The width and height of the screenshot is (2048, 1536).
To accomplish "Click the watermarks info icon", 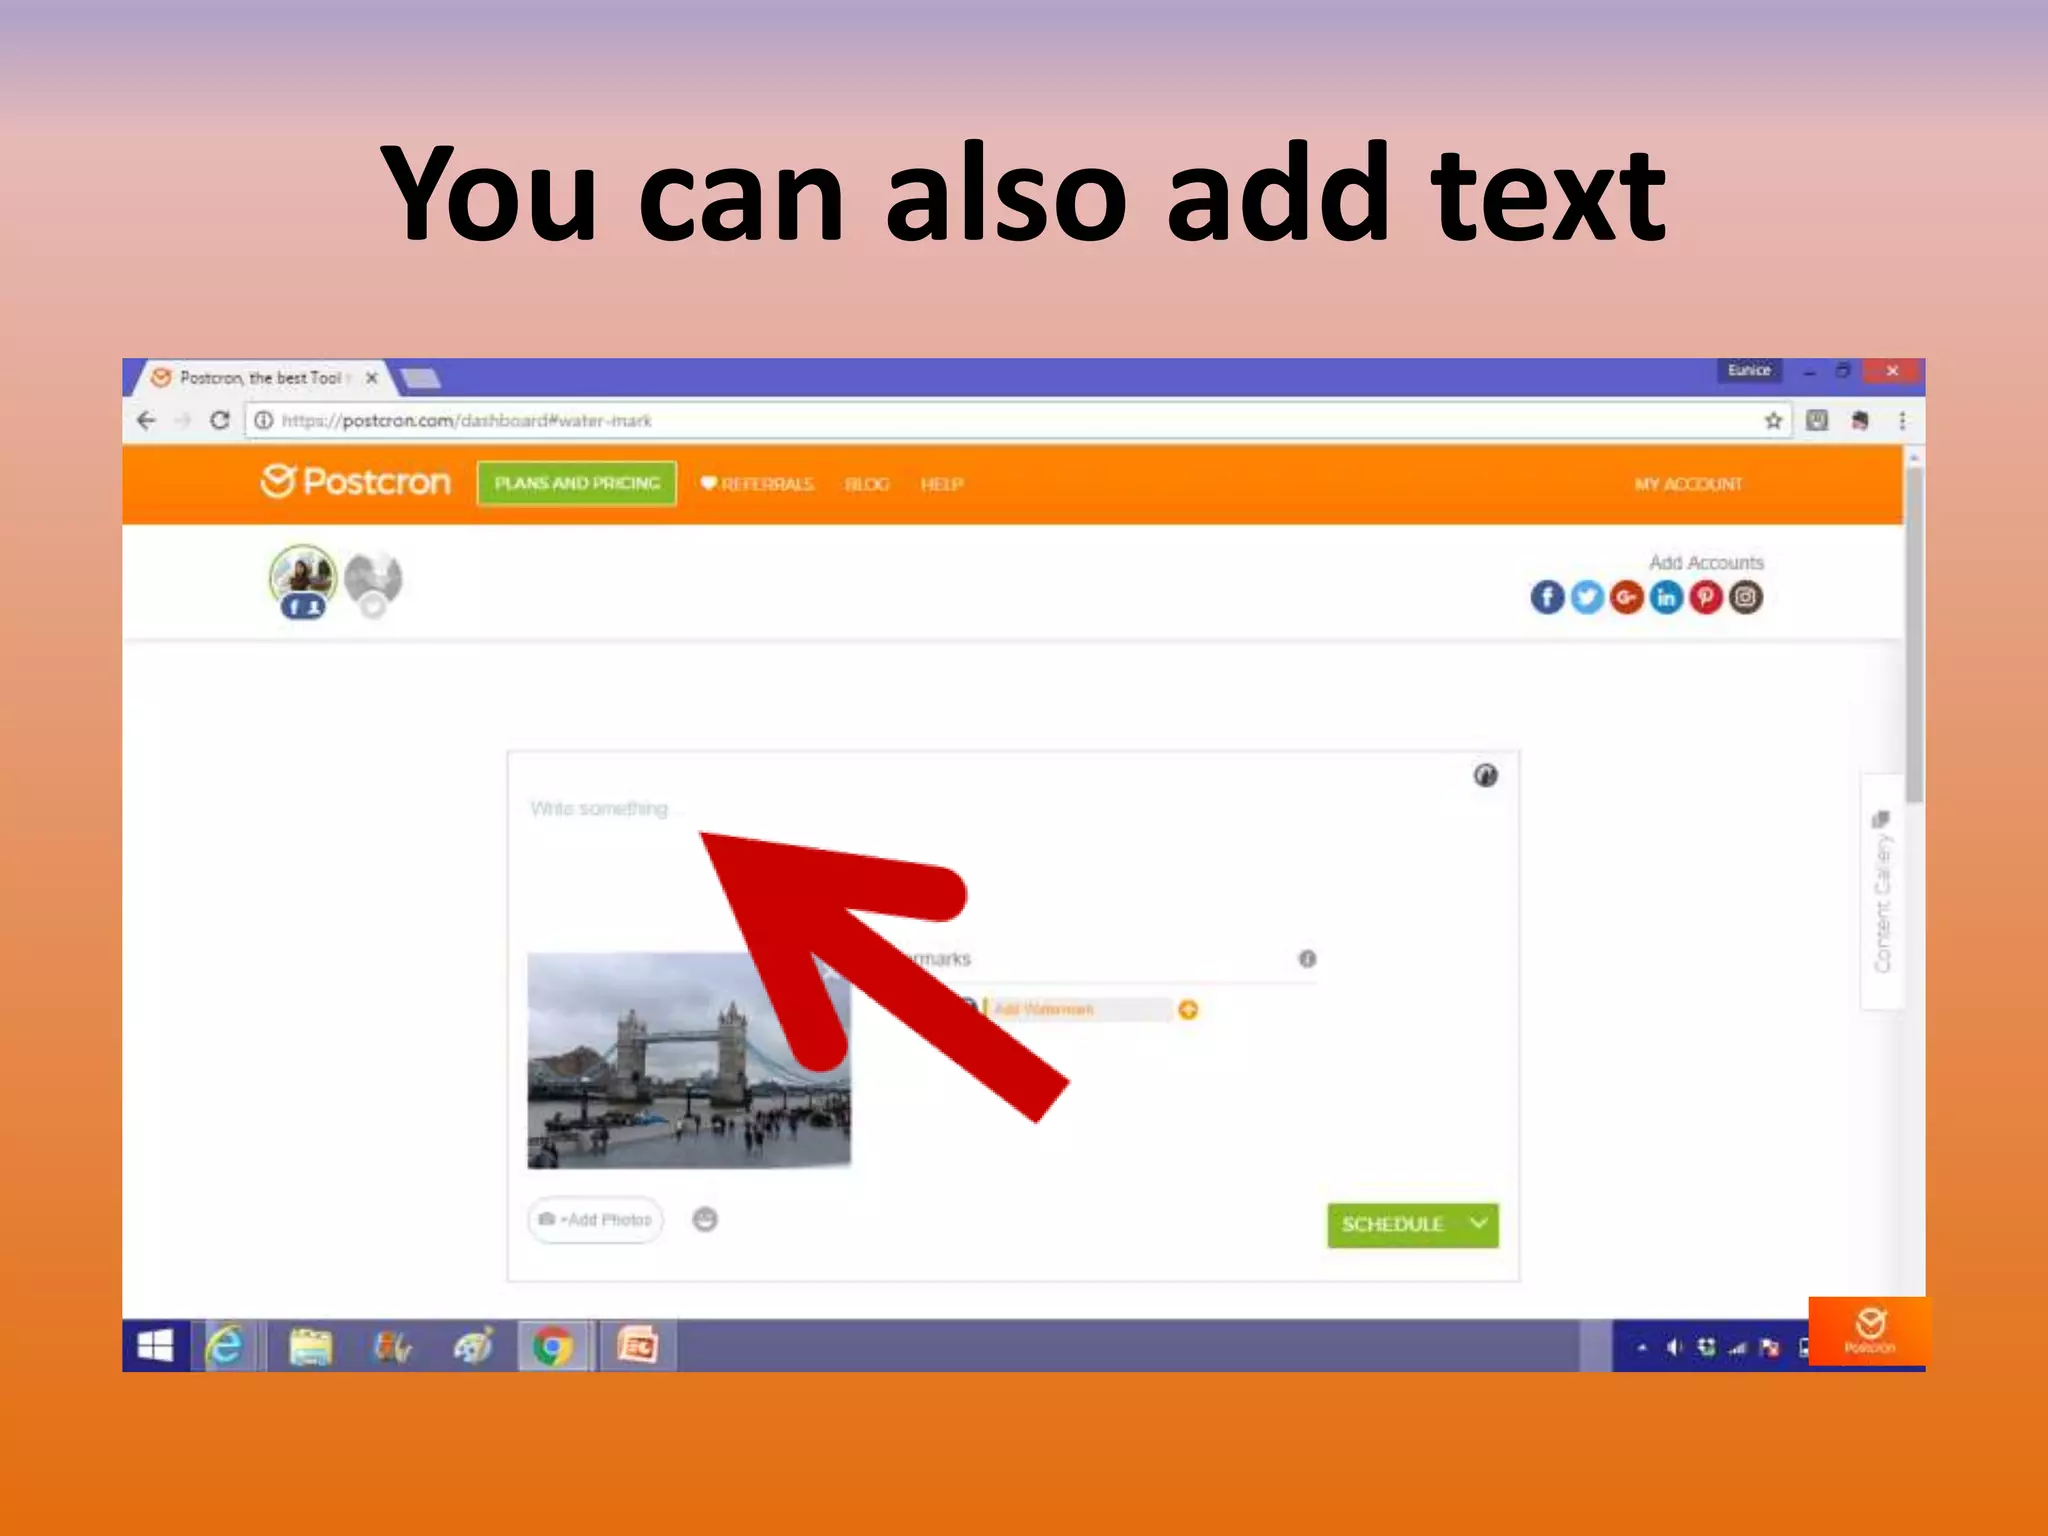I will pyautogui.click(x=1307, y=959).
